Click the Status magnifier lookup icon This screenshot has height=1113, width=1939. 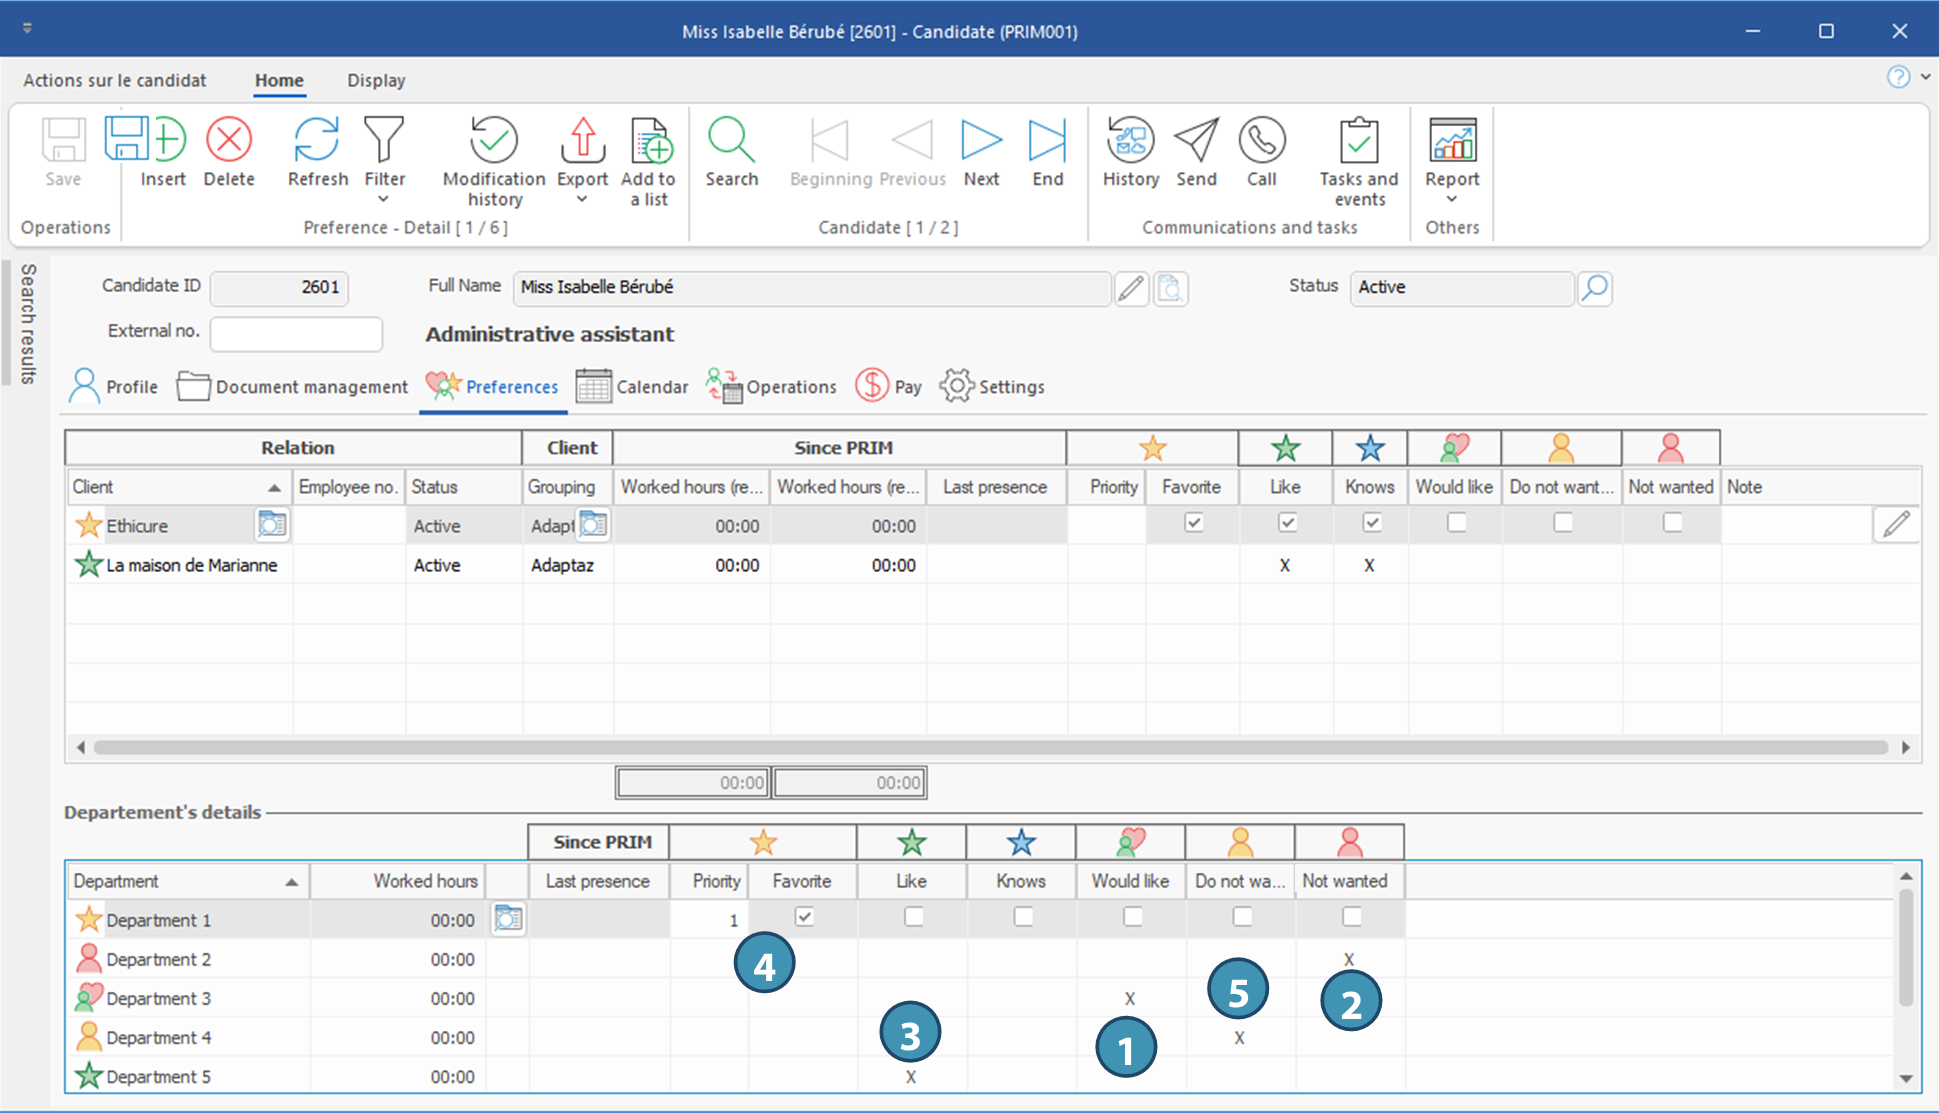[1595, 288]
